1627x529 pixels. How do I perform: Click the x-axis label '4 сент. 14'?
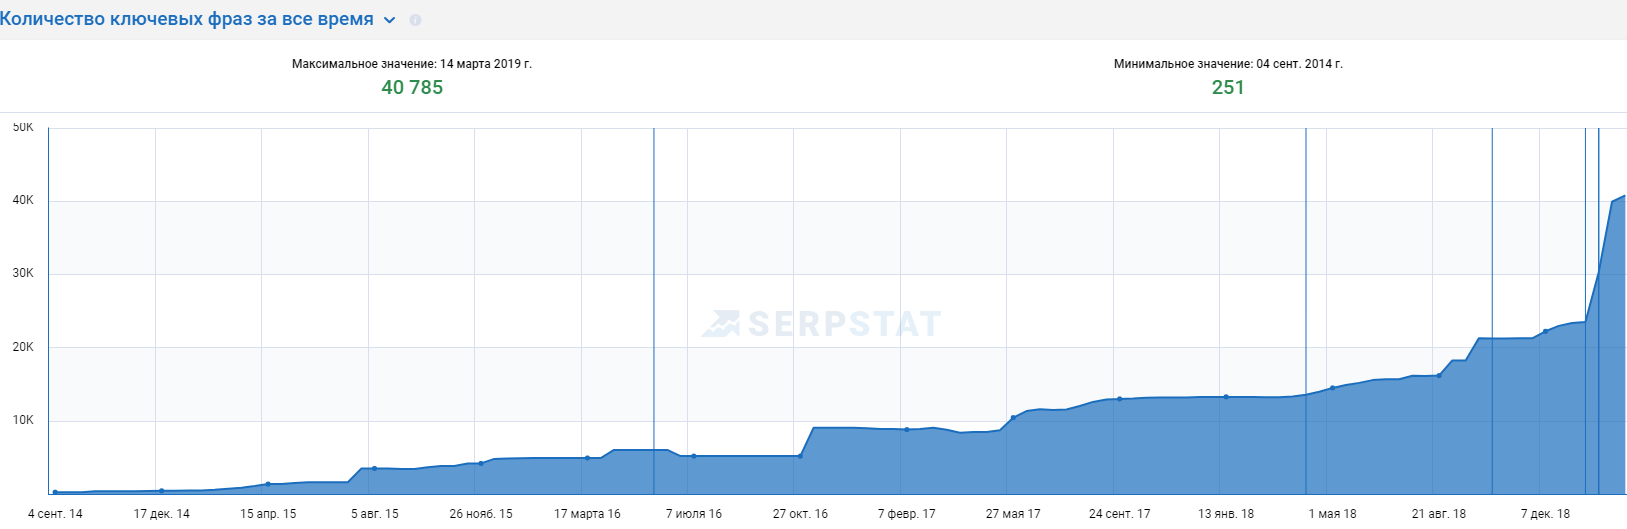(55, 514)
